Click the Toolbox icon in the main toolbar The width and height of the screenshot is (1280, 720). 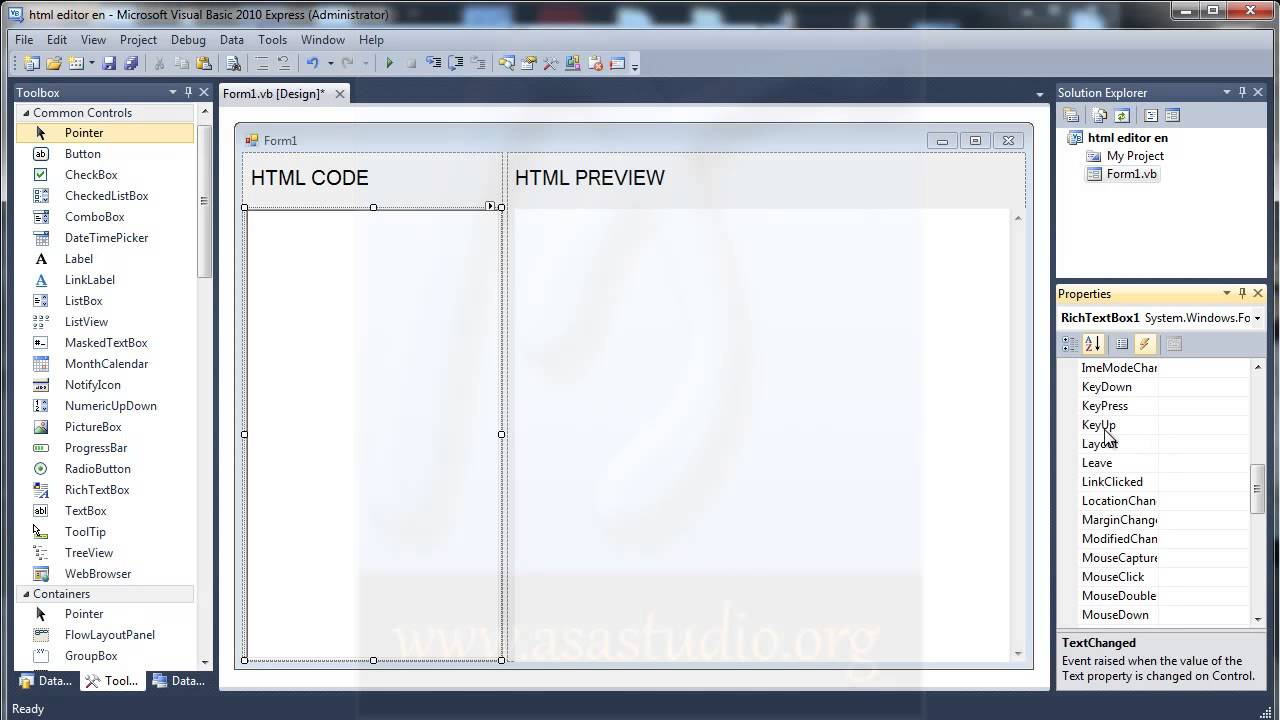point(550,63)
